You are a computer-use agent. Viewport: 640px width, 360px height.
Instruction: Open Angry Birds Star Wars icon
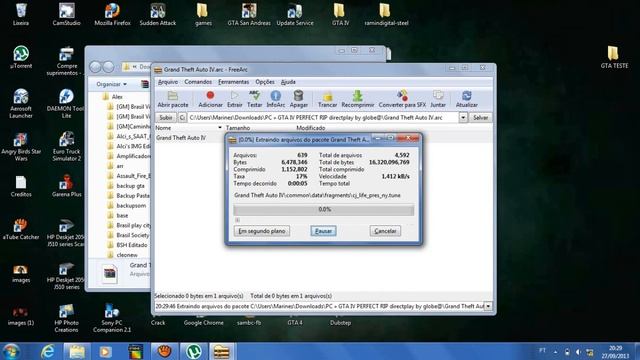21,146
